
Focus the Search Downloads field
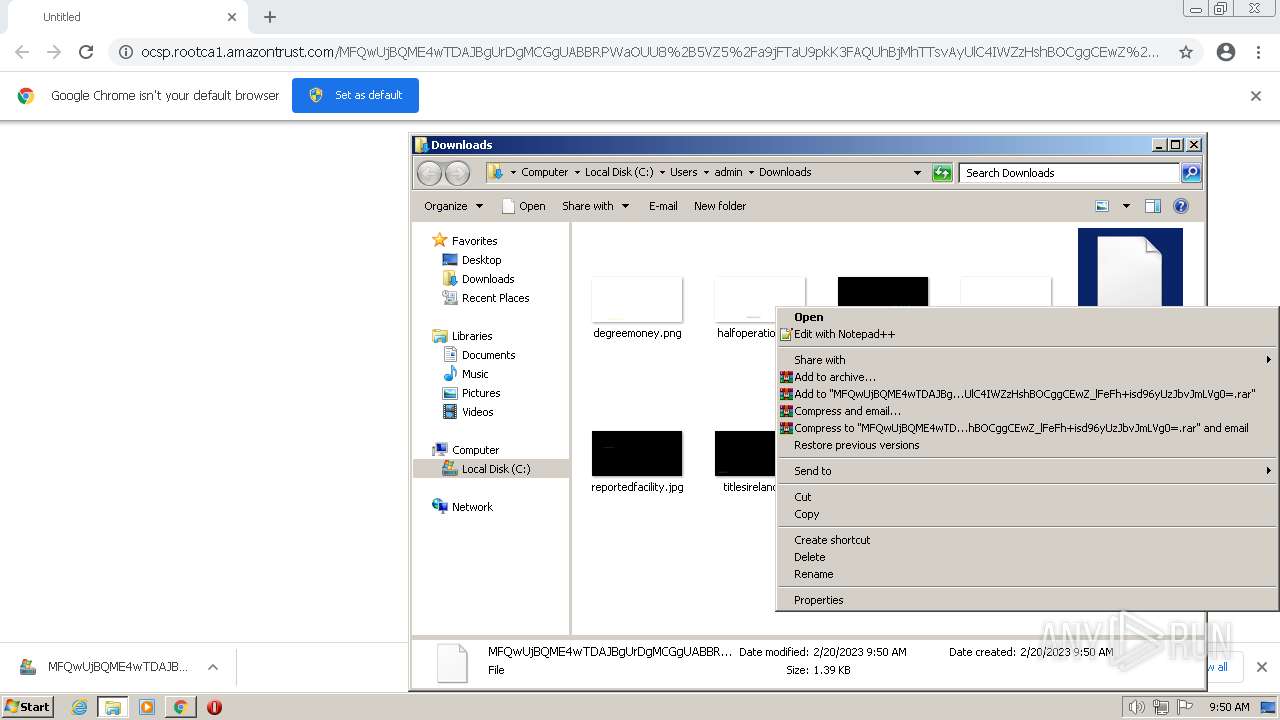click(1069, 173)
